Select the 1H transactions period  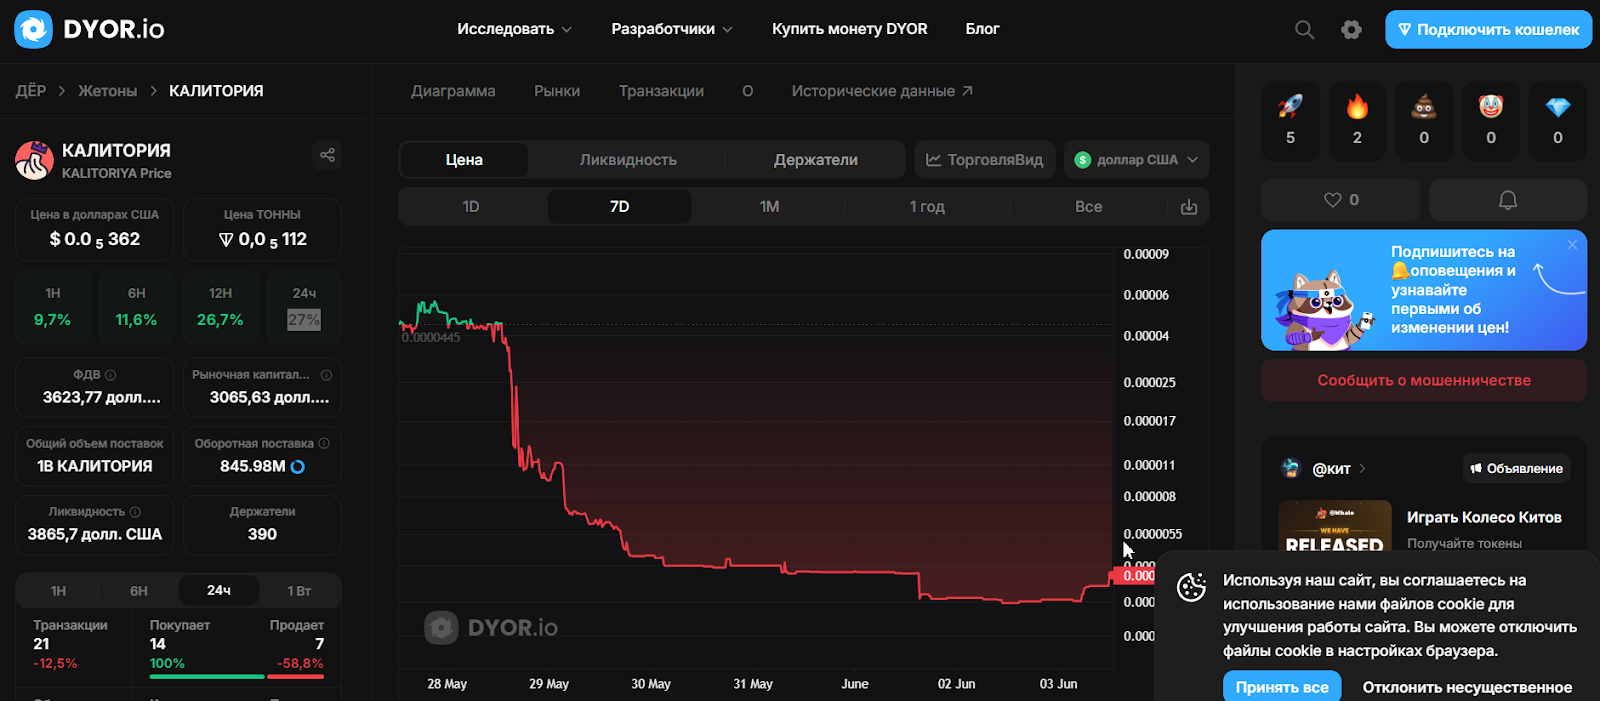(59, 591)
